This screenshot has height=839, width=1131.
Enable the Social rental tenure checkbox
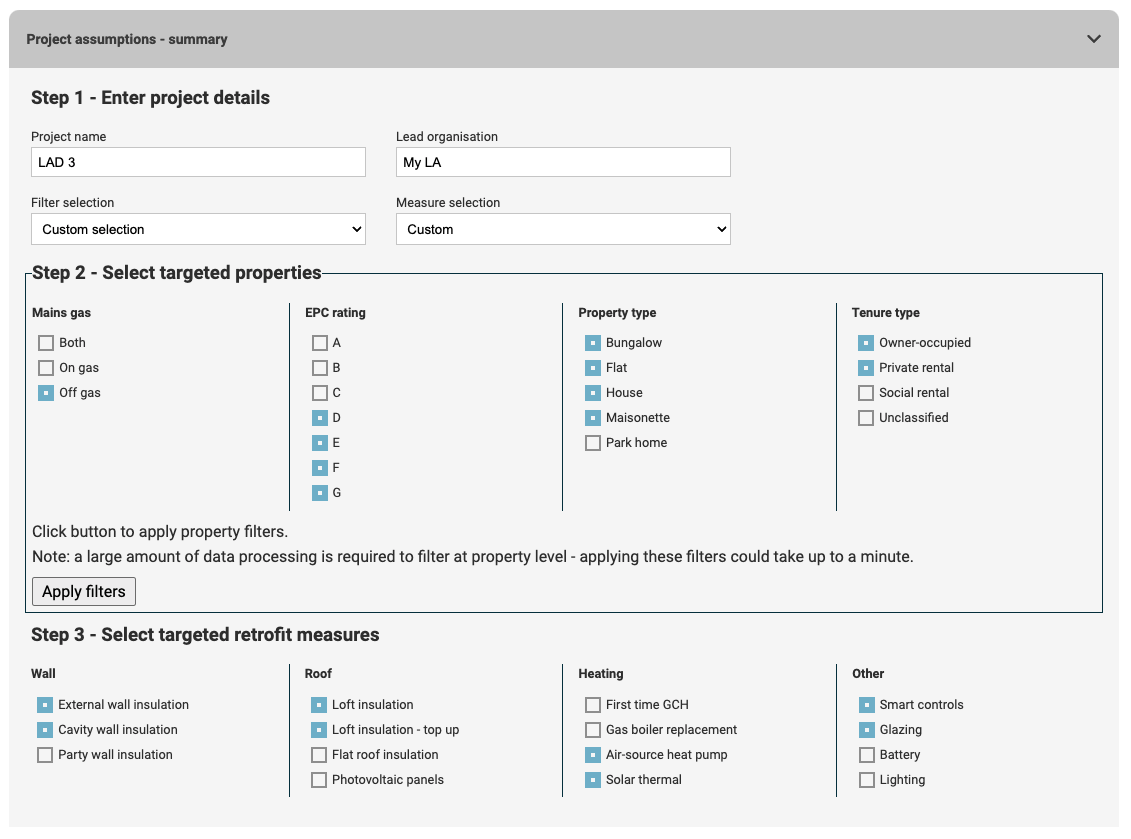[866, 393]
